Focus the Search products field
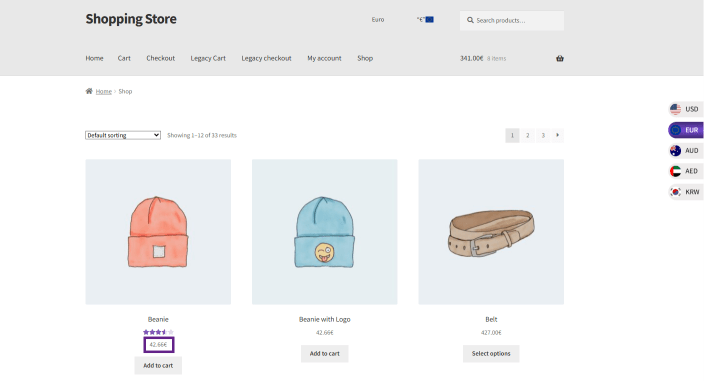Viewport: 704px width, 381px height. click(x=512, y=21)
